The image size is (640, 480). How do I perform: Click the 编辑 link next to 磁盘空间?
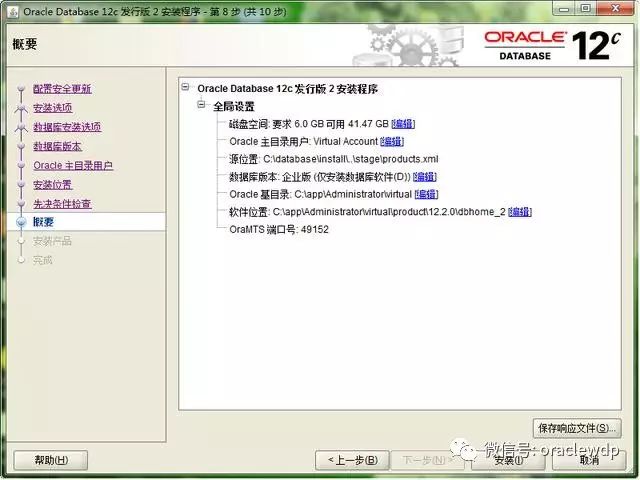[x=403, y=124]
